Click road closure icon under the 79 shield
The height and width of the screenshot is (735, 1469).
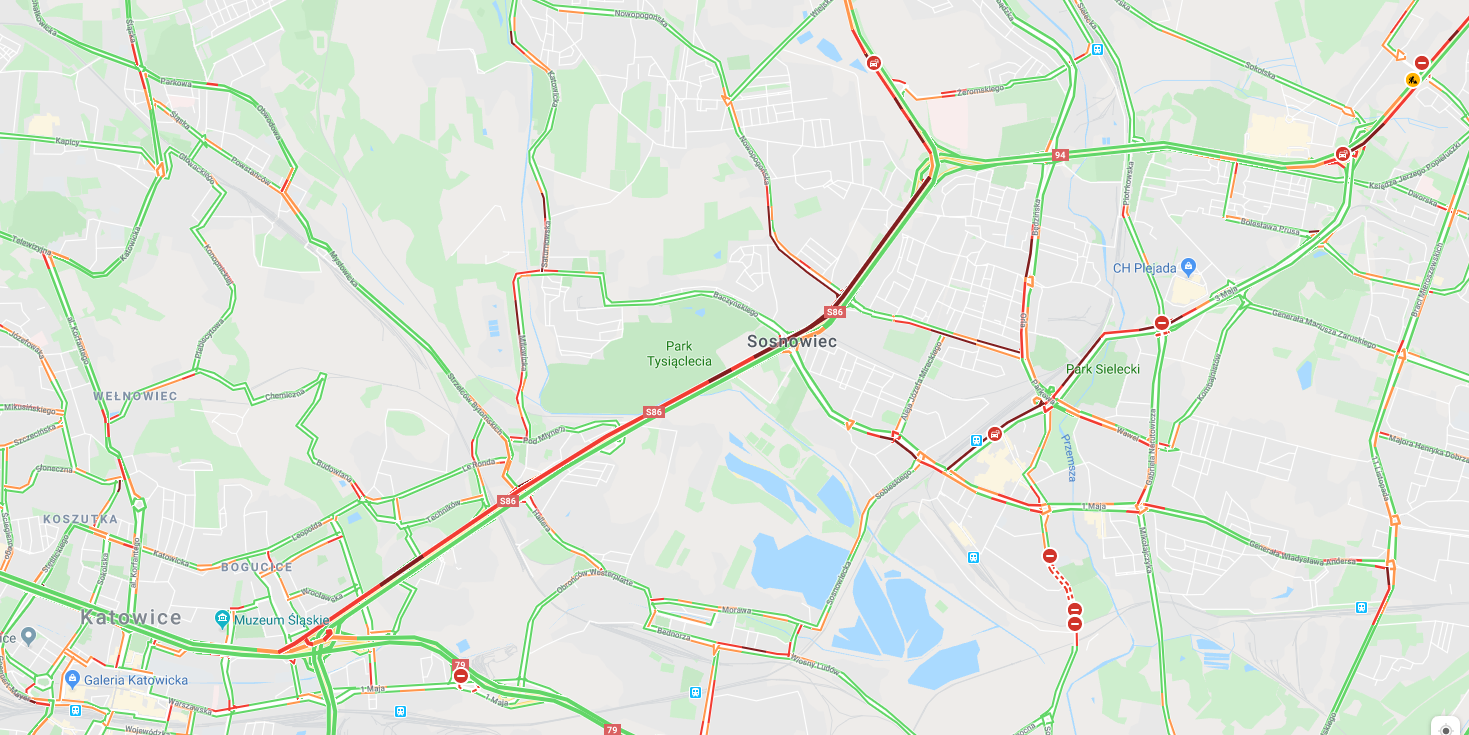(461, 676)
